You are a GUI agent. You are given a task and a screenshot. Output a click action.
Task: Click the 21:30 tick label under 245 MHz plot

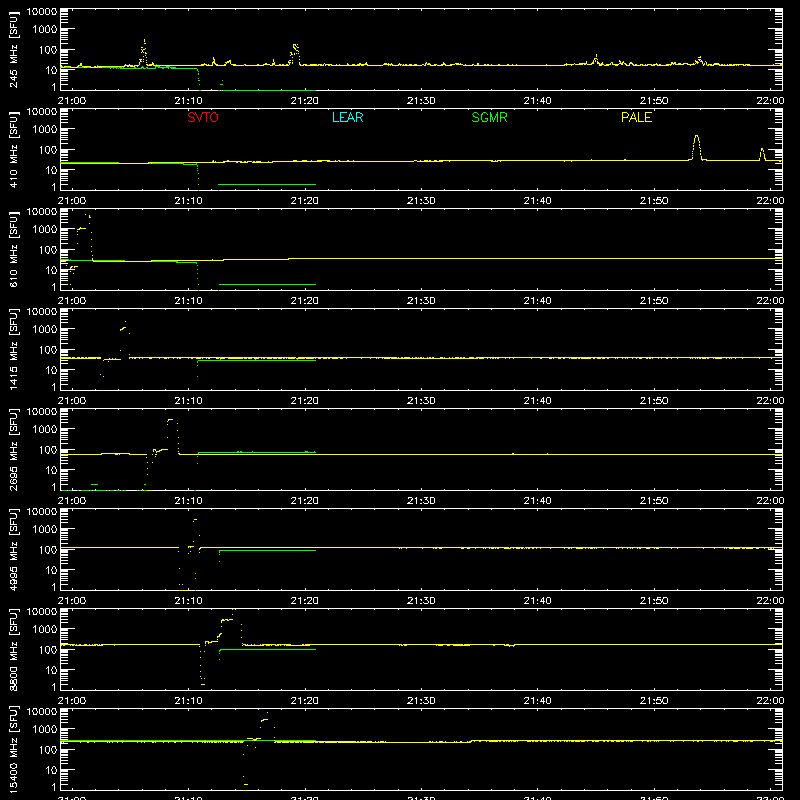pyautogui.click(x=421, y=101)
